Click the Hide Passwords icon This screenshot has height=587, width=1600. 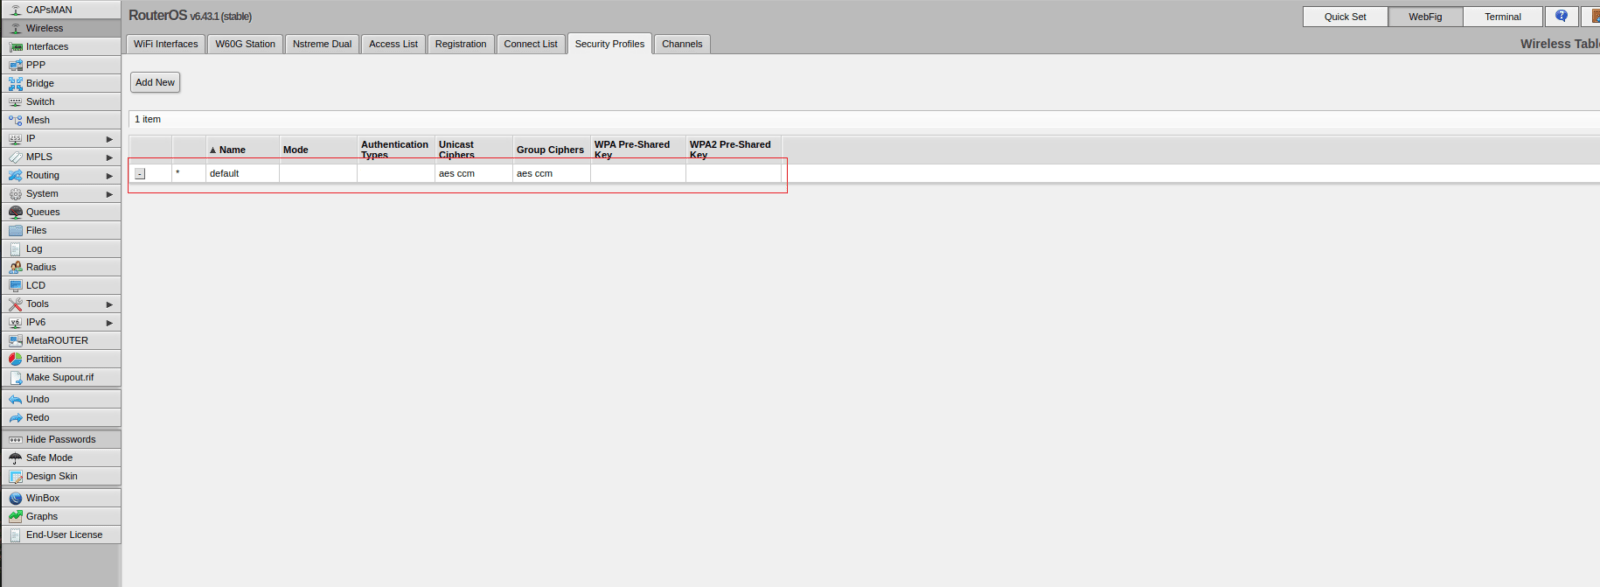[15, 440]
